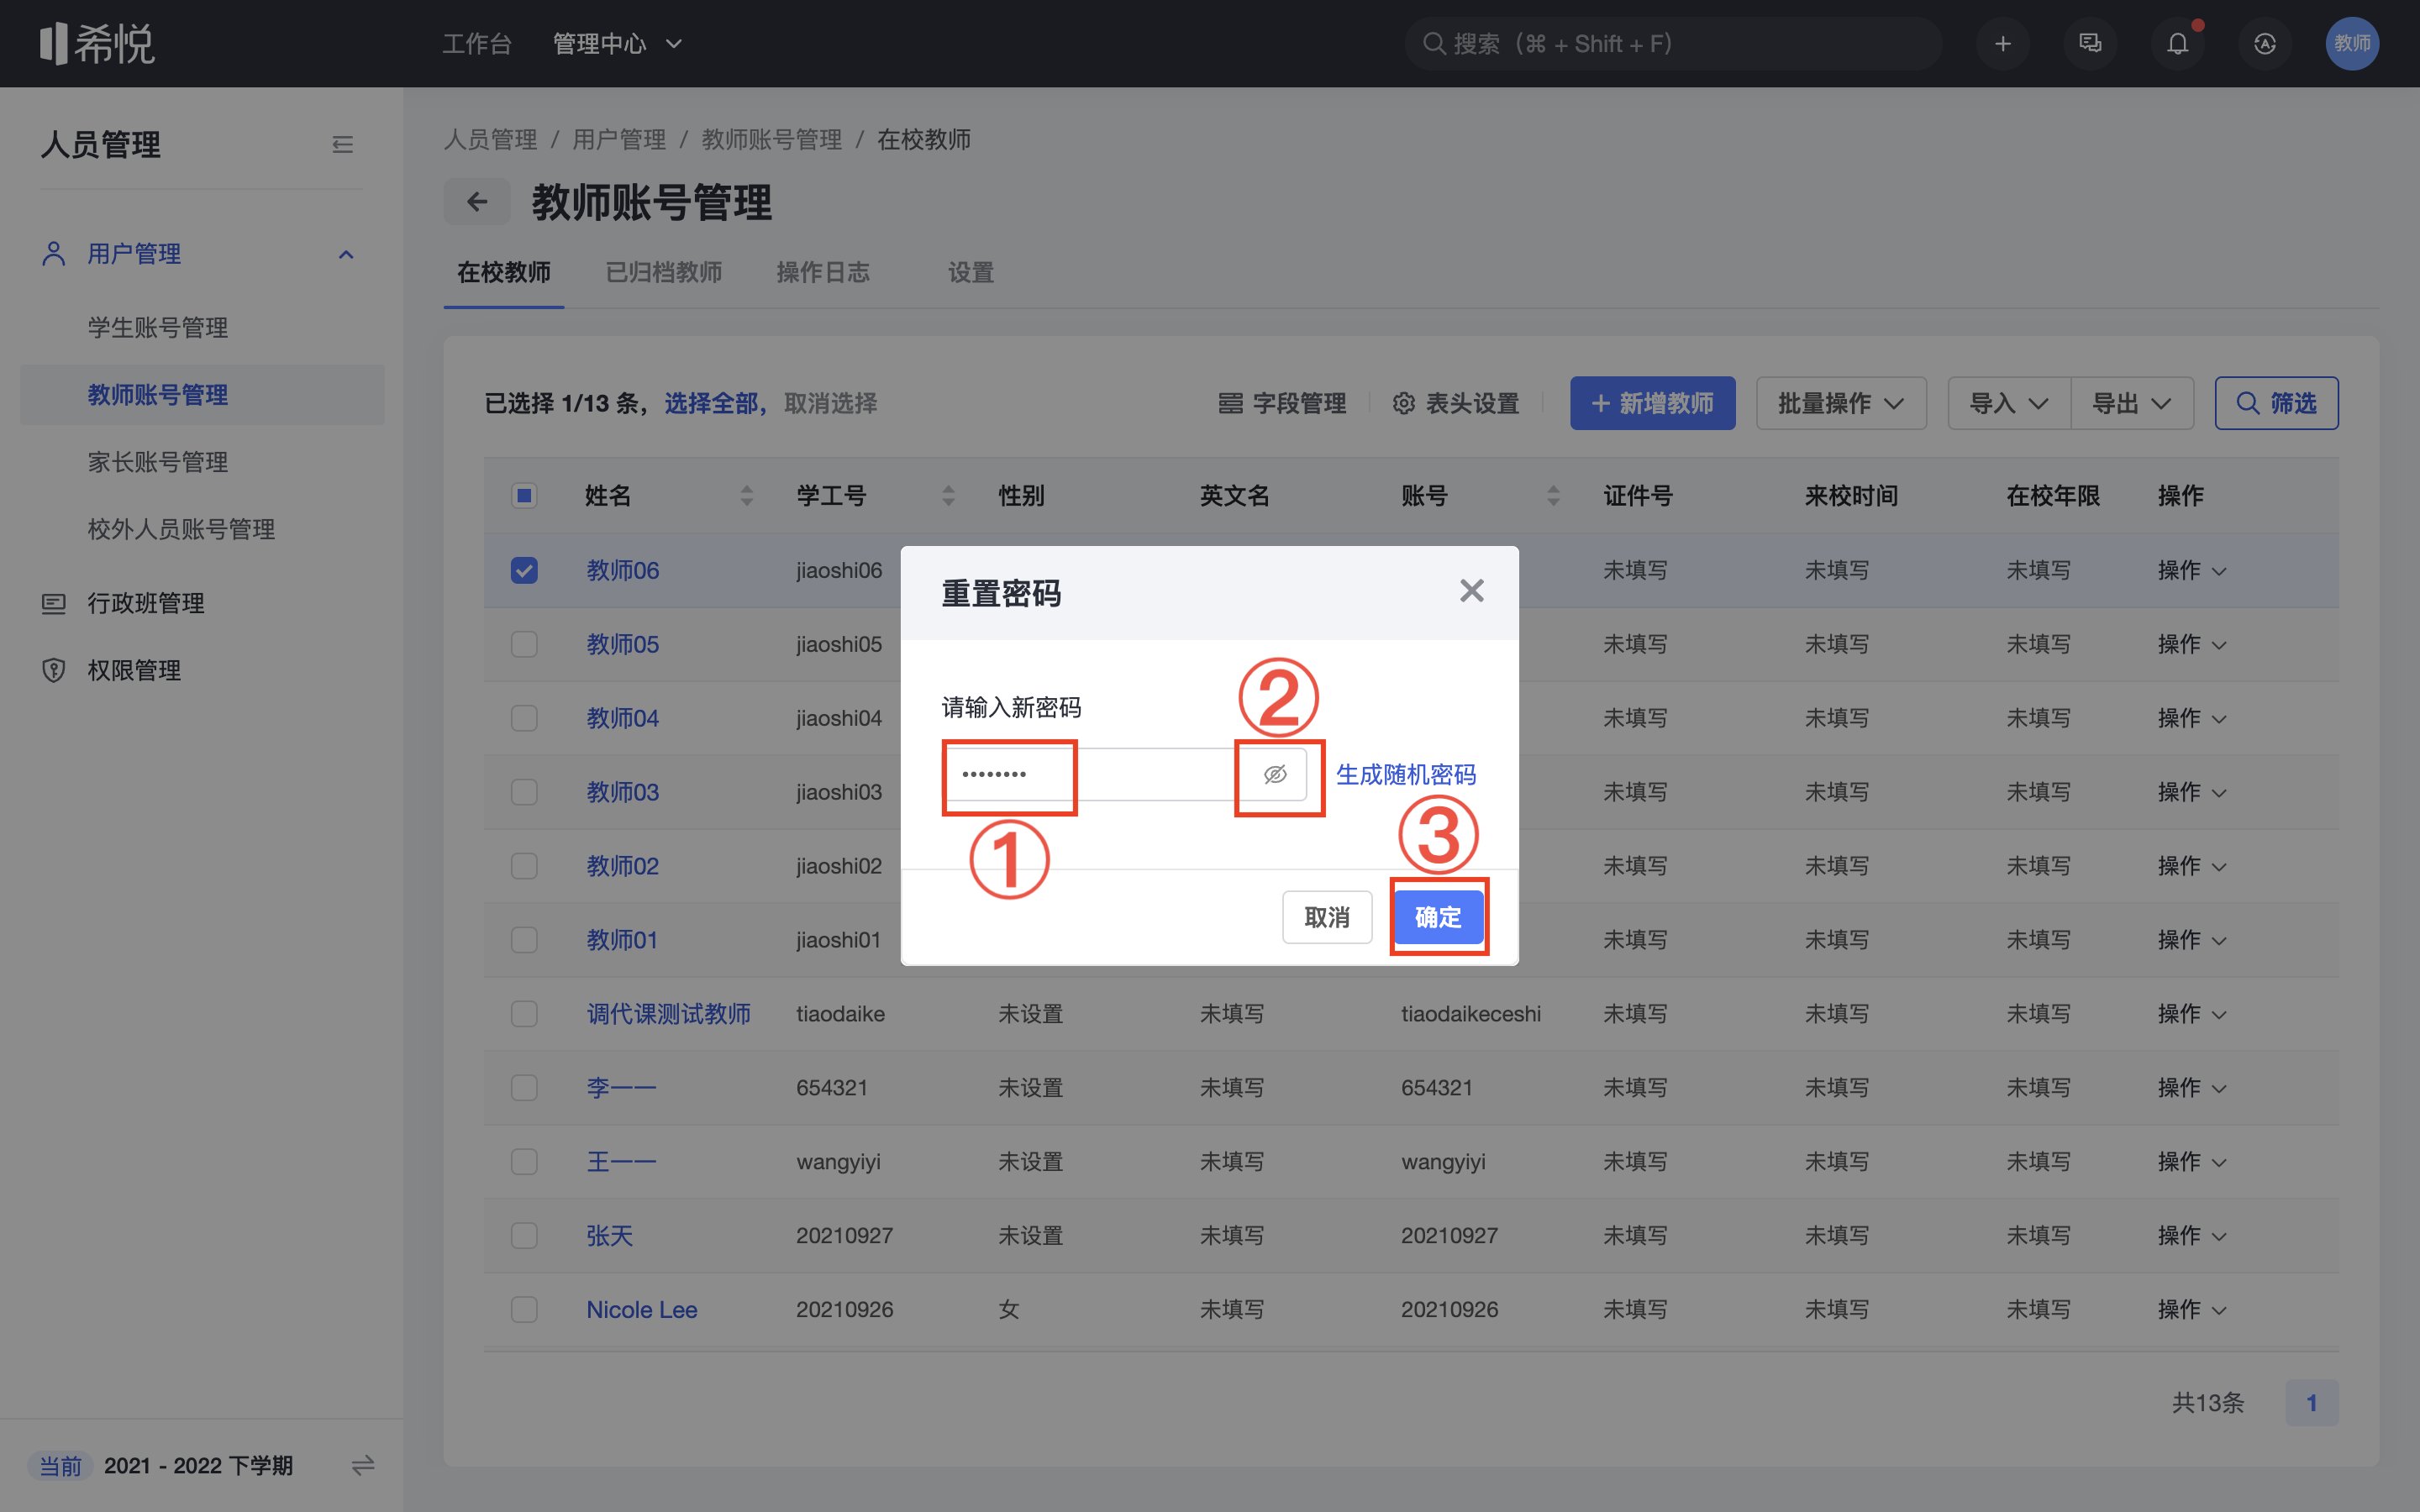Check the 教师05 row checkbox
2420x1512 pixels.
pyautogui.click(x=524, y=644)
